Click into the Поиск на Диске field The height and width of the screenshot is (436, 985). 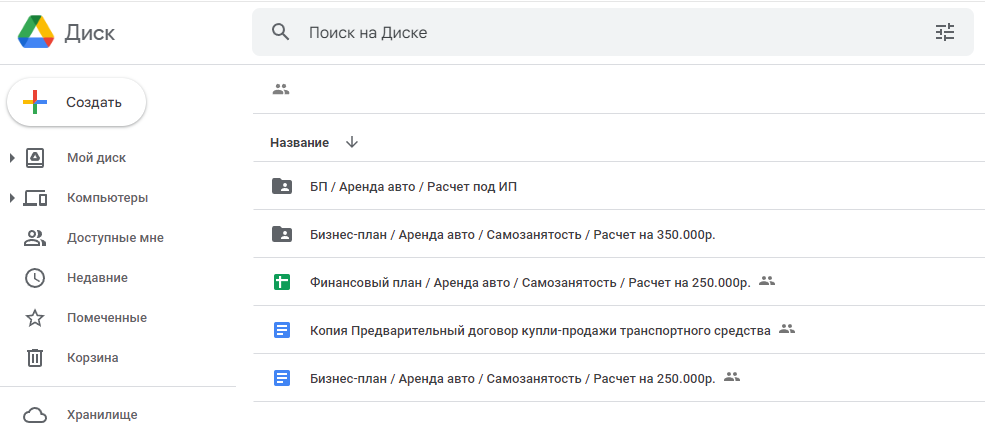click(x=600, y=33)
